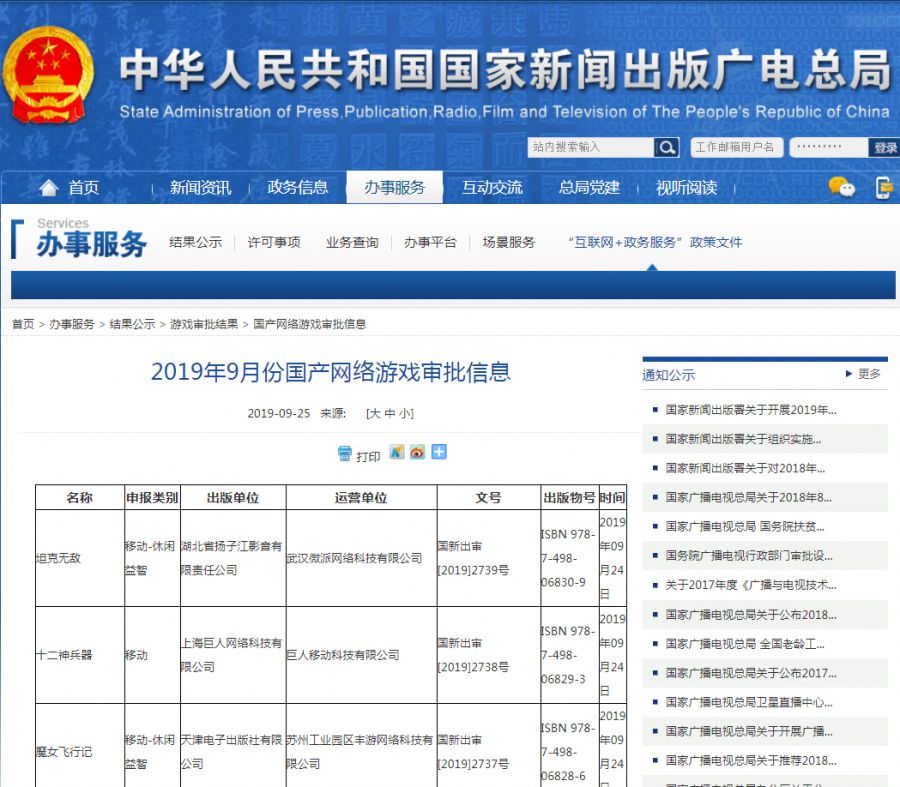
Task: Open the WeChat icon in navigation bar
Action: pos(841,187)
